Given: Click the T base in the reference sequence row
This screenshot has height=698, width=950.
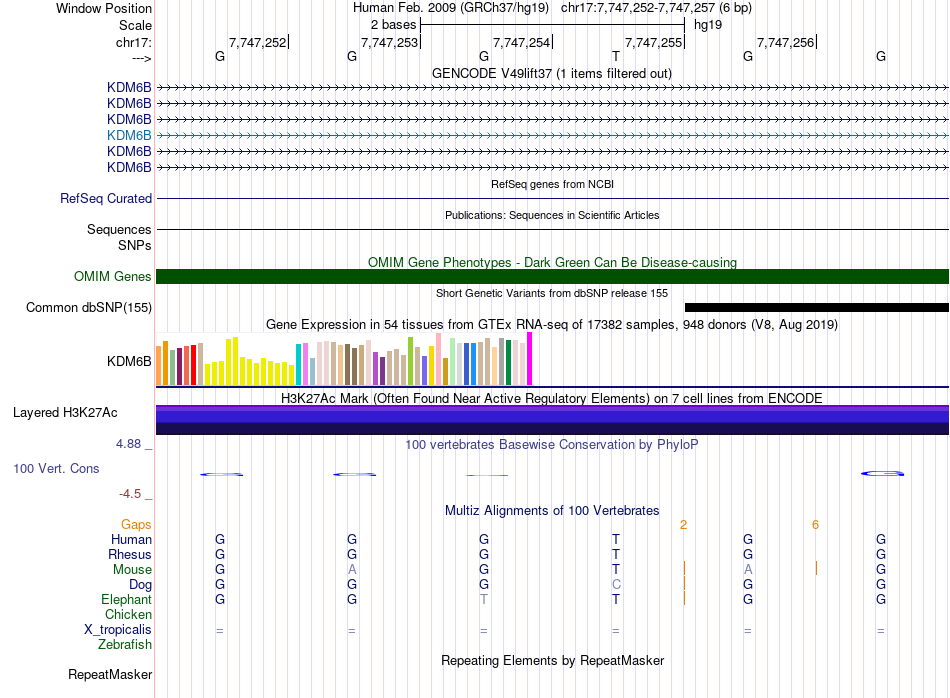Looking at the screenshot, I should 616,56.
